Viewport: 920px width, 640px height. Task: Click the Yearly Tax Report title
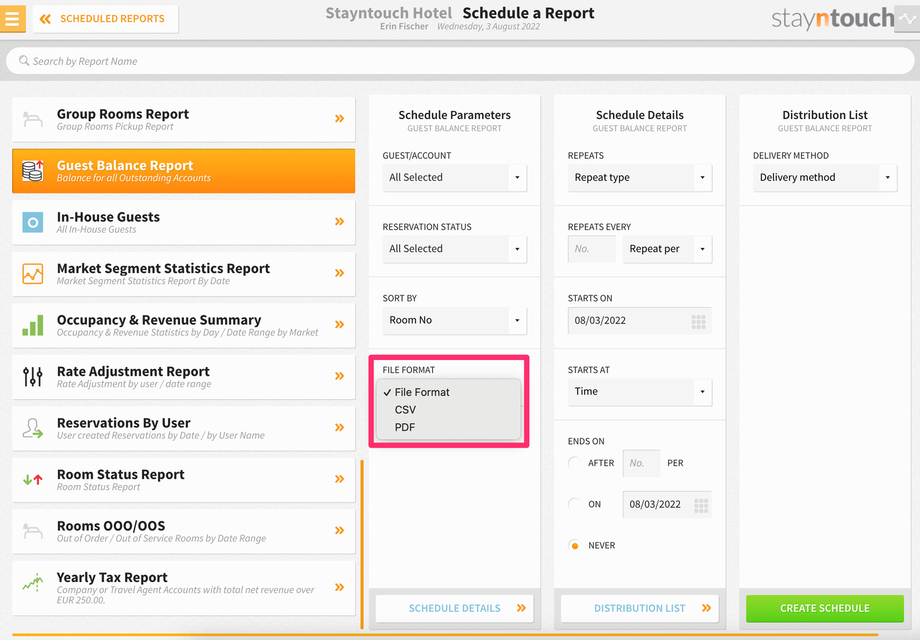[112, 578]
